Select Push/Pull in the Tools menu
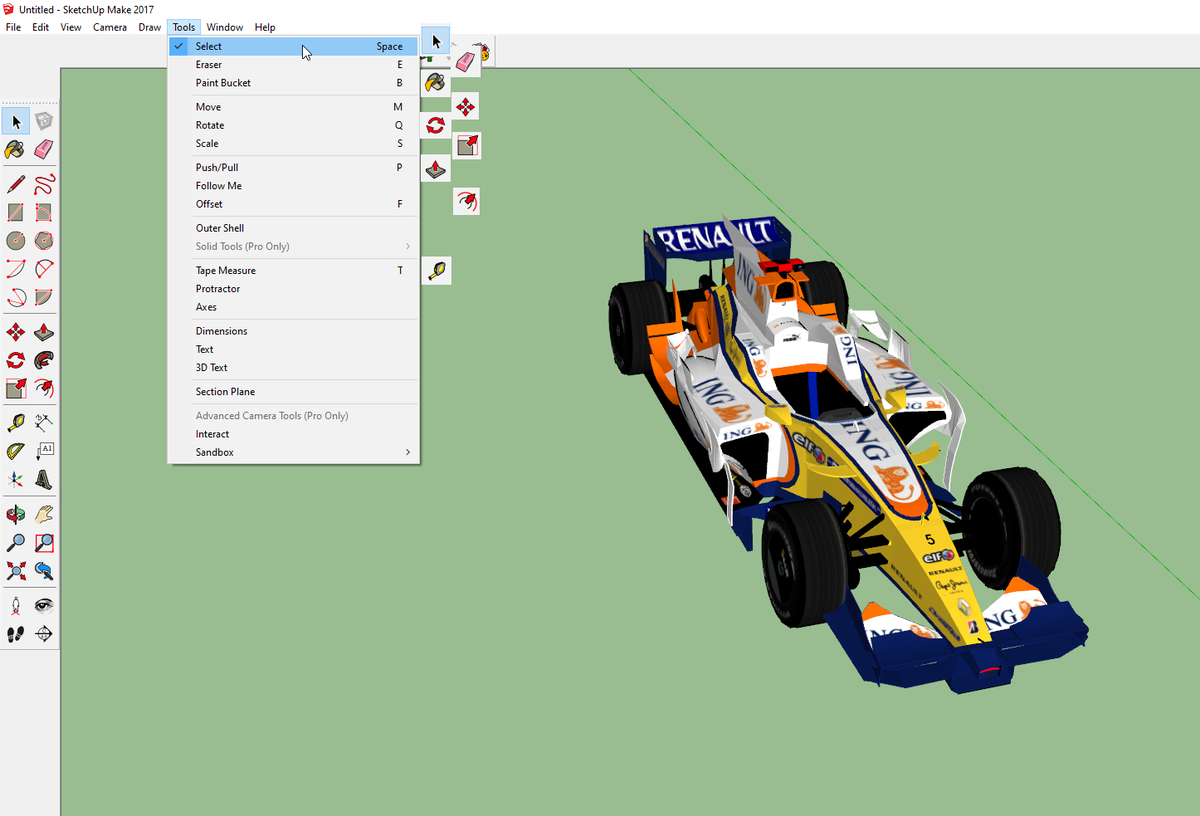 (293, 167)
